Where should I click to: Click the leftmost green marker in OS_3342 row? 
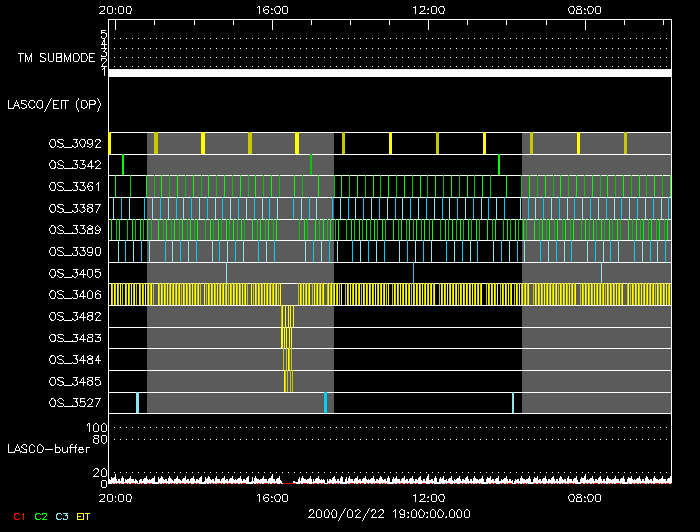coord(123,165)
